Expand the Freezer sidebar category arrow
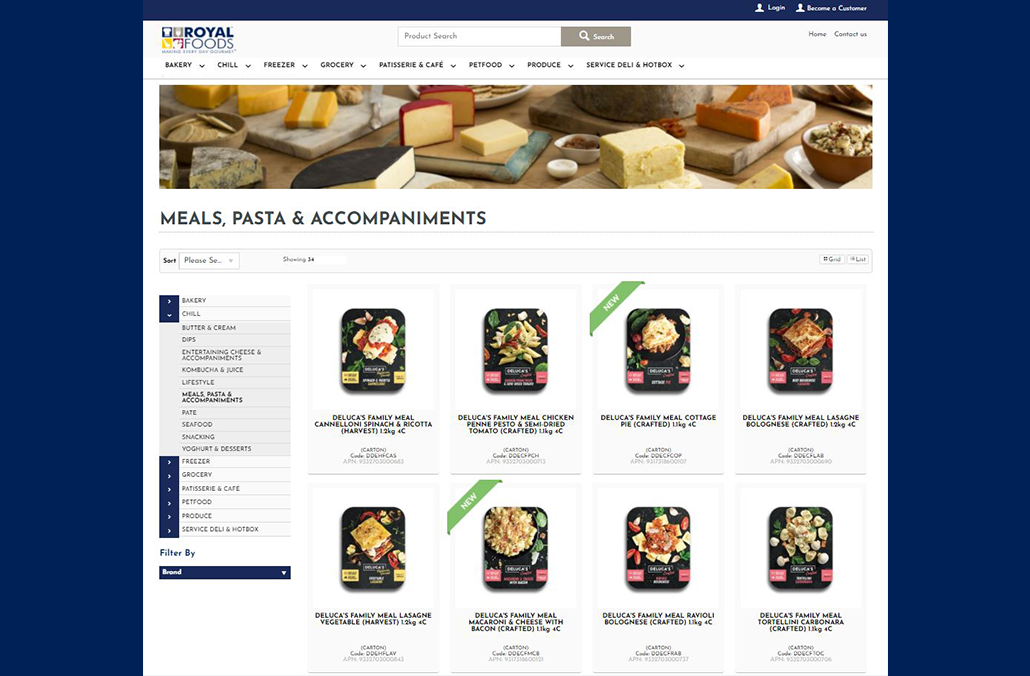 click(x=169, y=462)
